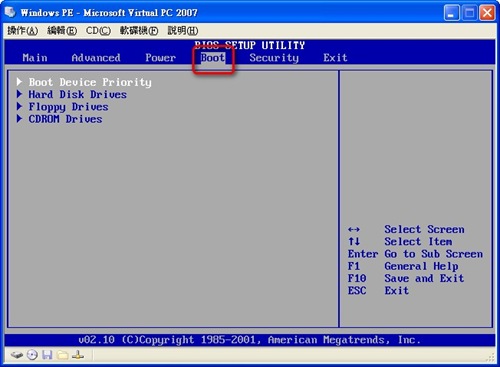Viewport: 500px width, 367px height.
Task: Open the 操作(A) menu
Action: tap(23, 31)
